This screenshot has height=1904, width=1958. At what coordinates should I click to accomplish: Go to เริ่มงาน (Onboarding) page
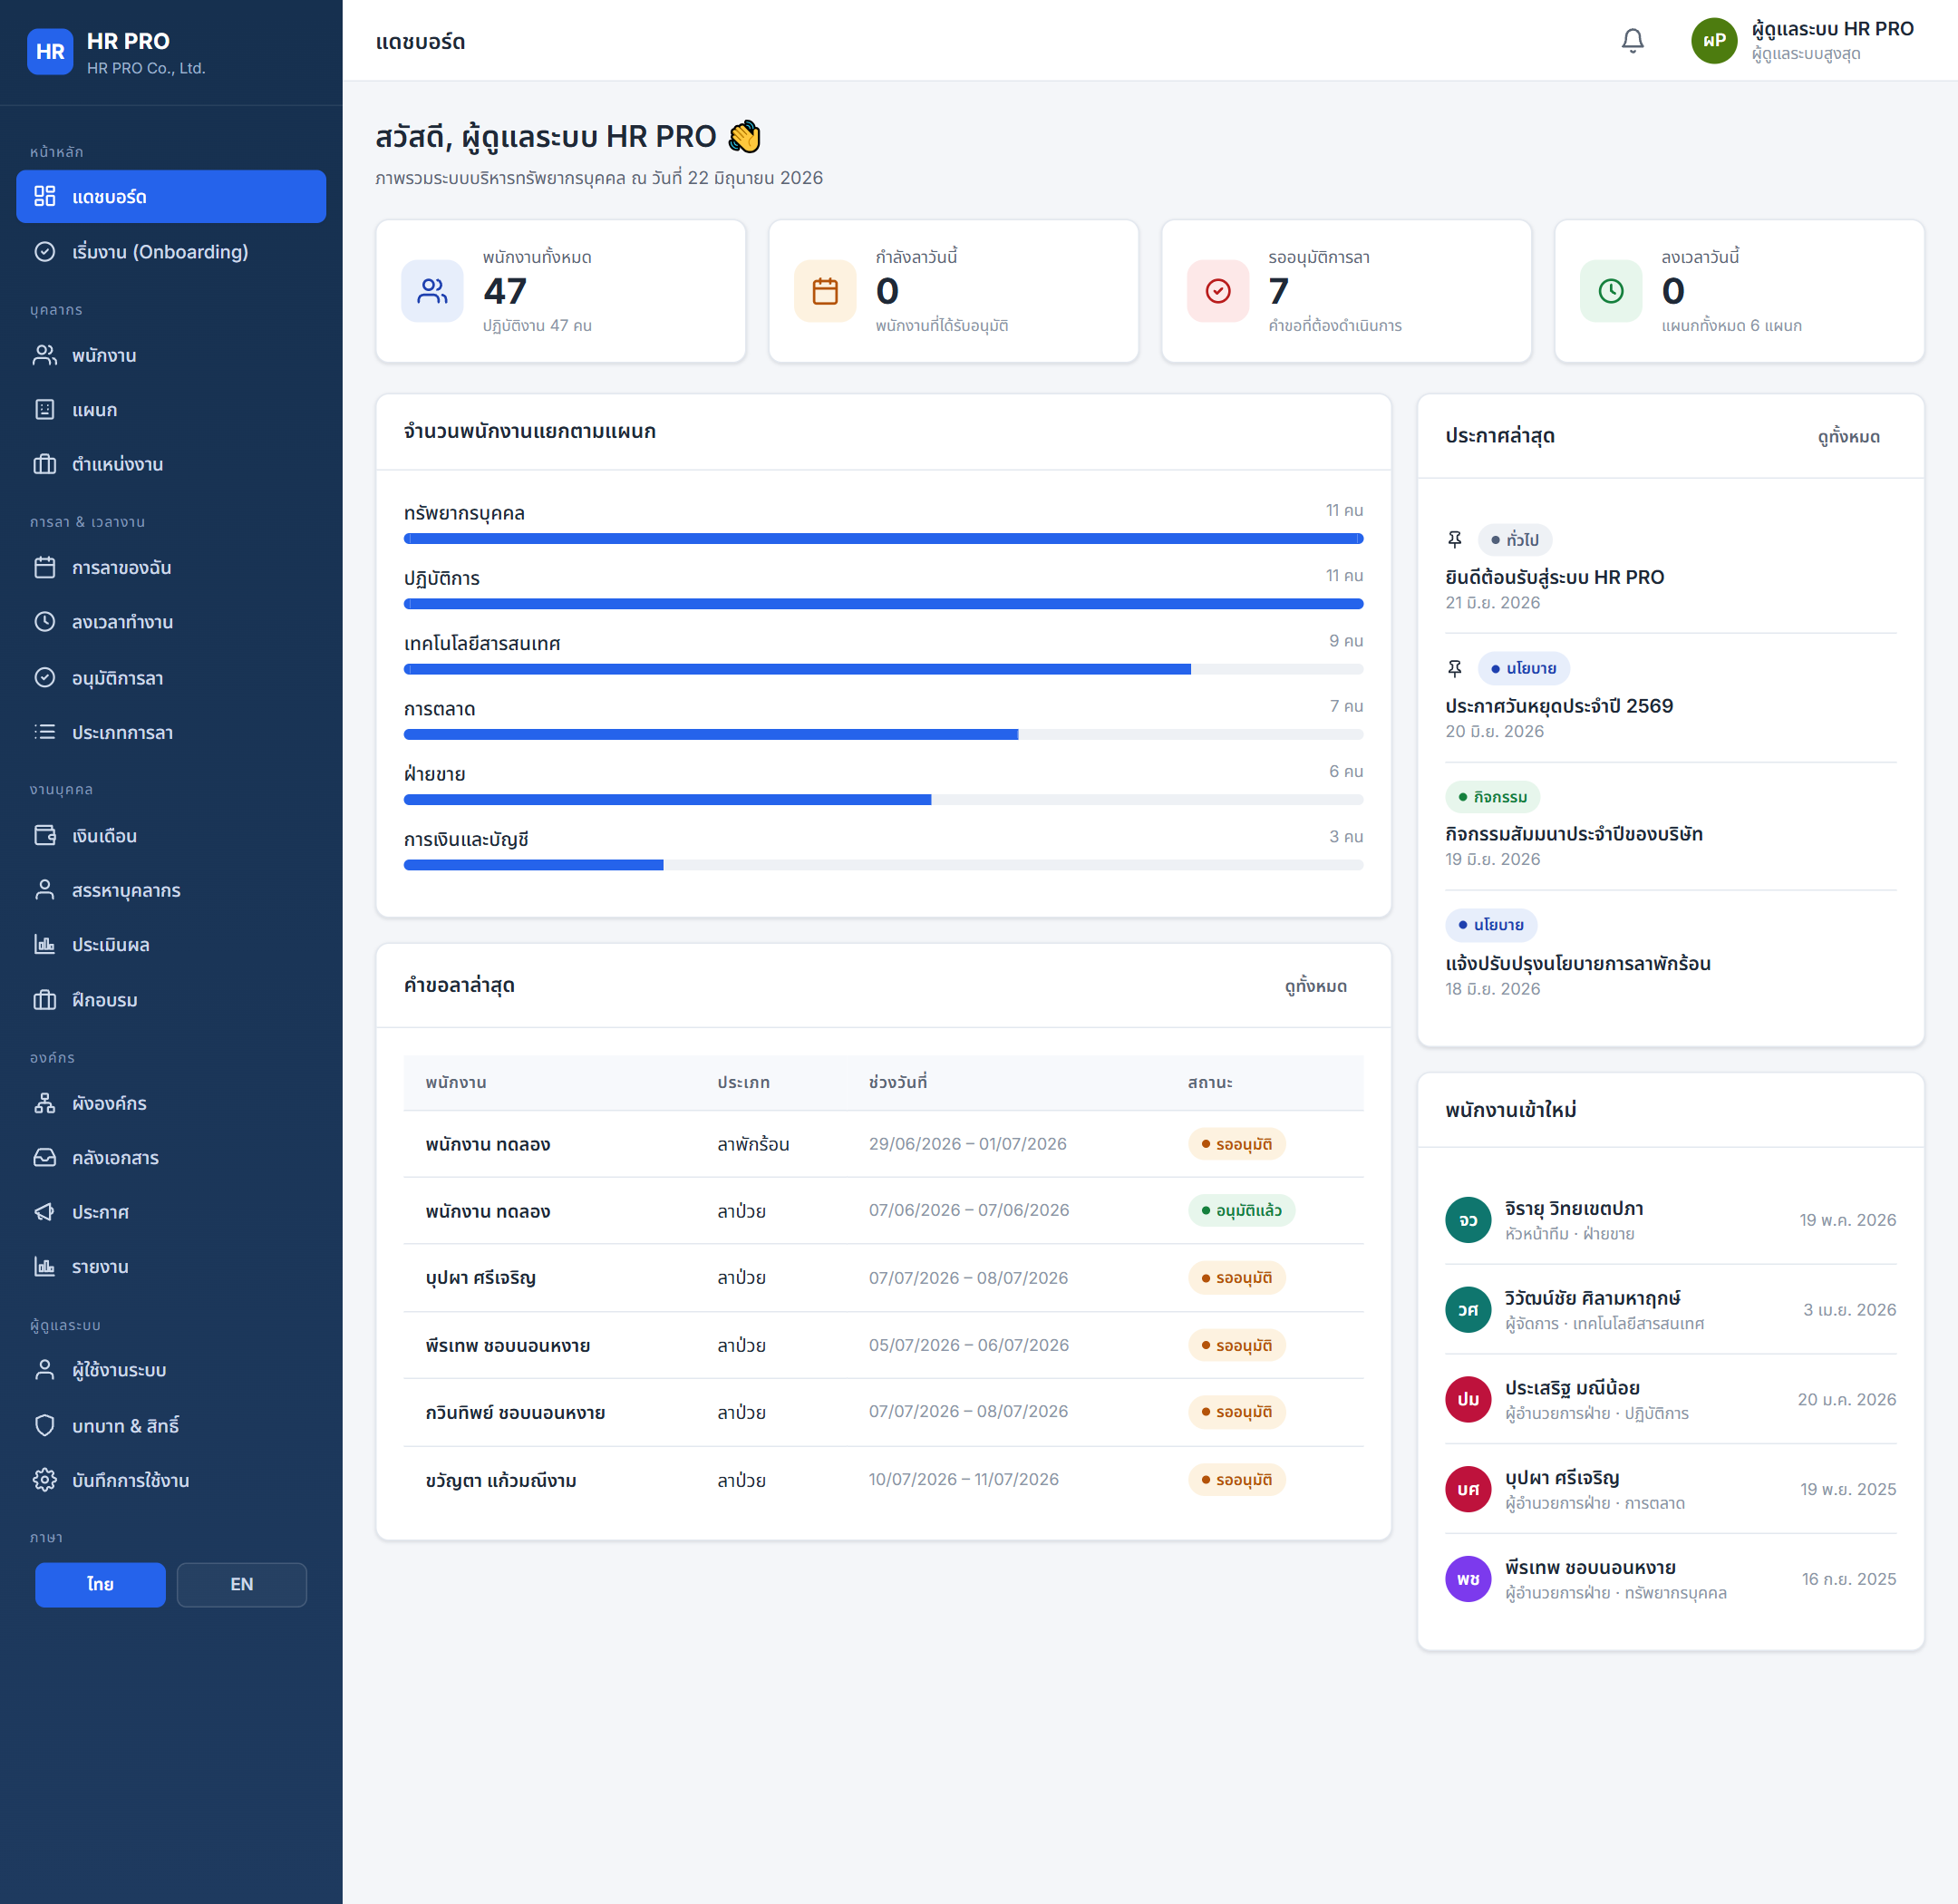point(171,251)
